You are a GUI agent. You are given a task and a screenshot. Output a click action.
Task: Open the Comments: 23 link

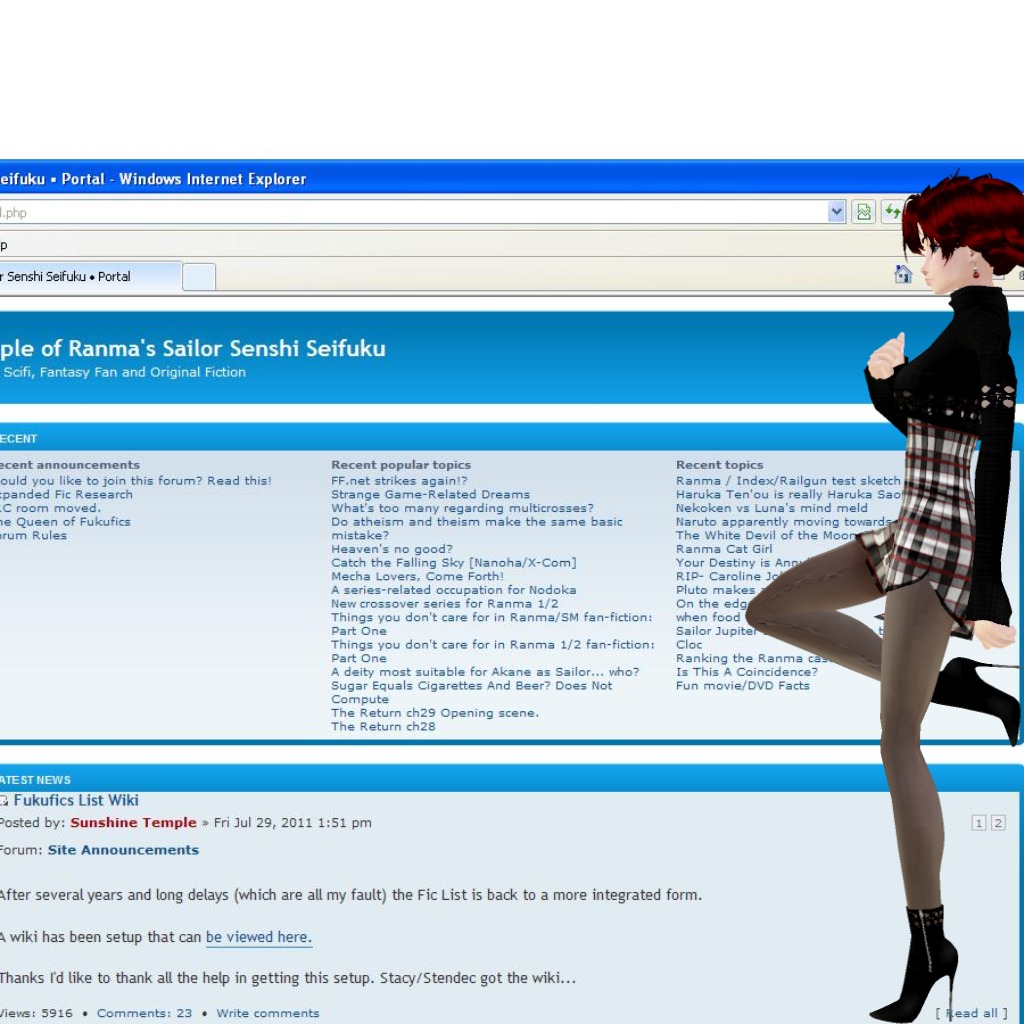144,1013
